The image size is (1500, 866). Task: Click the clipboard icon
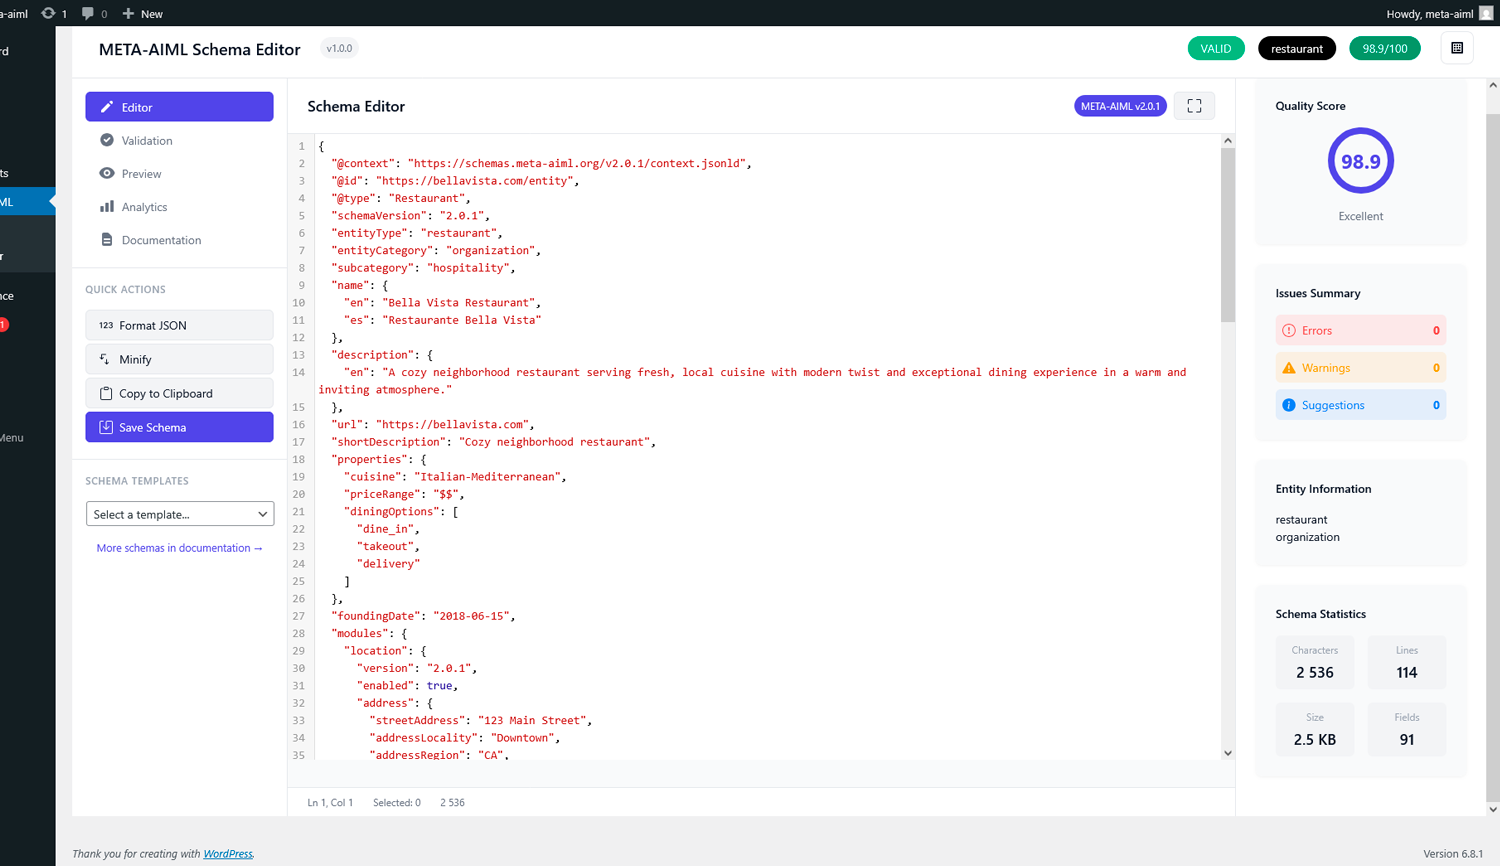(106, 393)
